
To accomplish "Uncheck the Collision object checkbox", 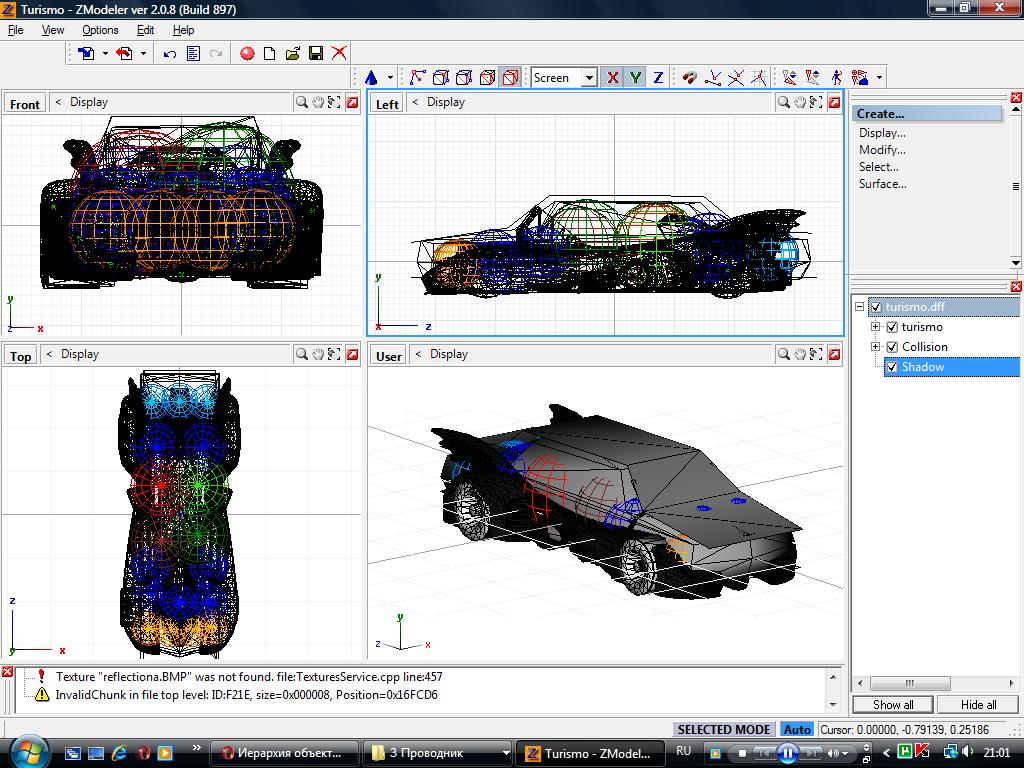I will tap(893, 347).
